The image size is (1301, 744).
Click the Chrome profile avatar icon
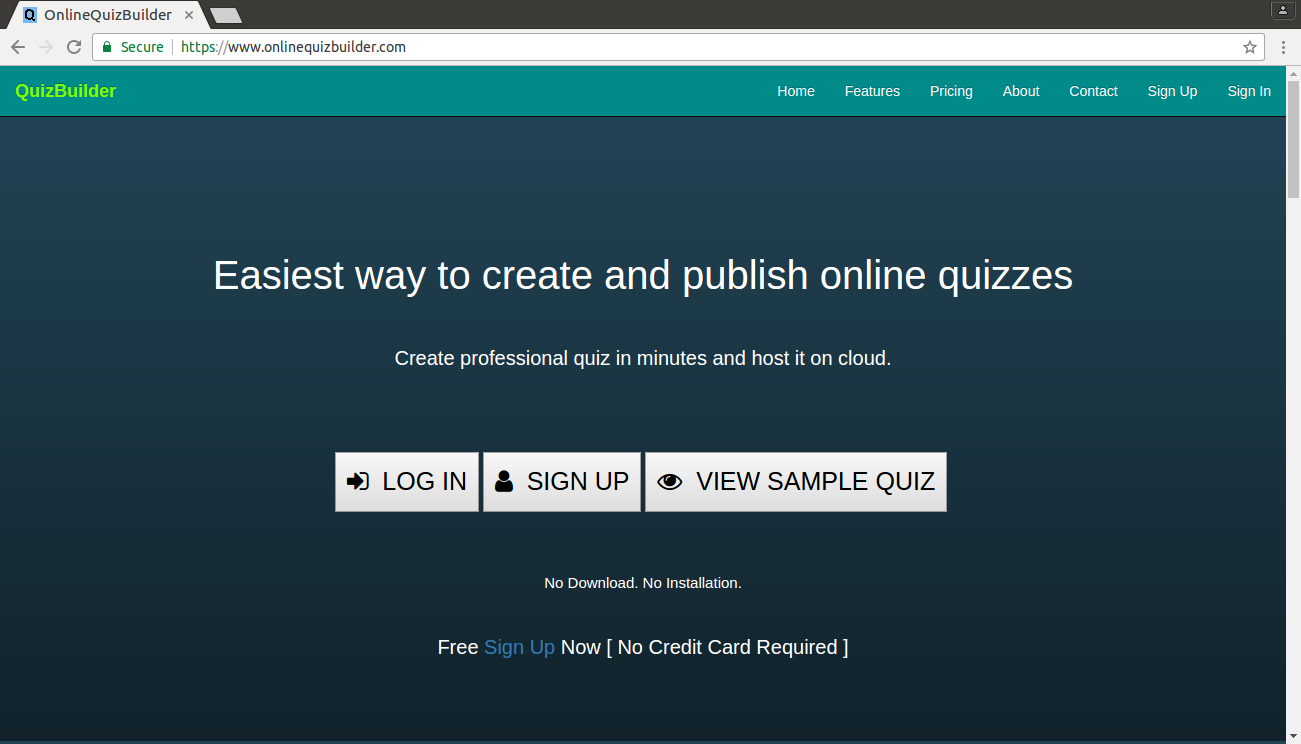click(1283, 10)
